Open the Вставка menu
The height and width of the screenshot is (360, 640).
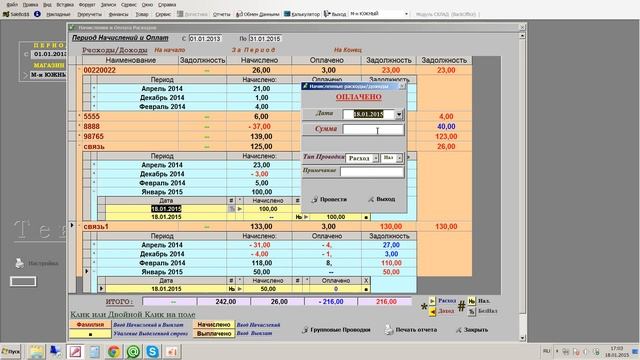click(65, 4)
